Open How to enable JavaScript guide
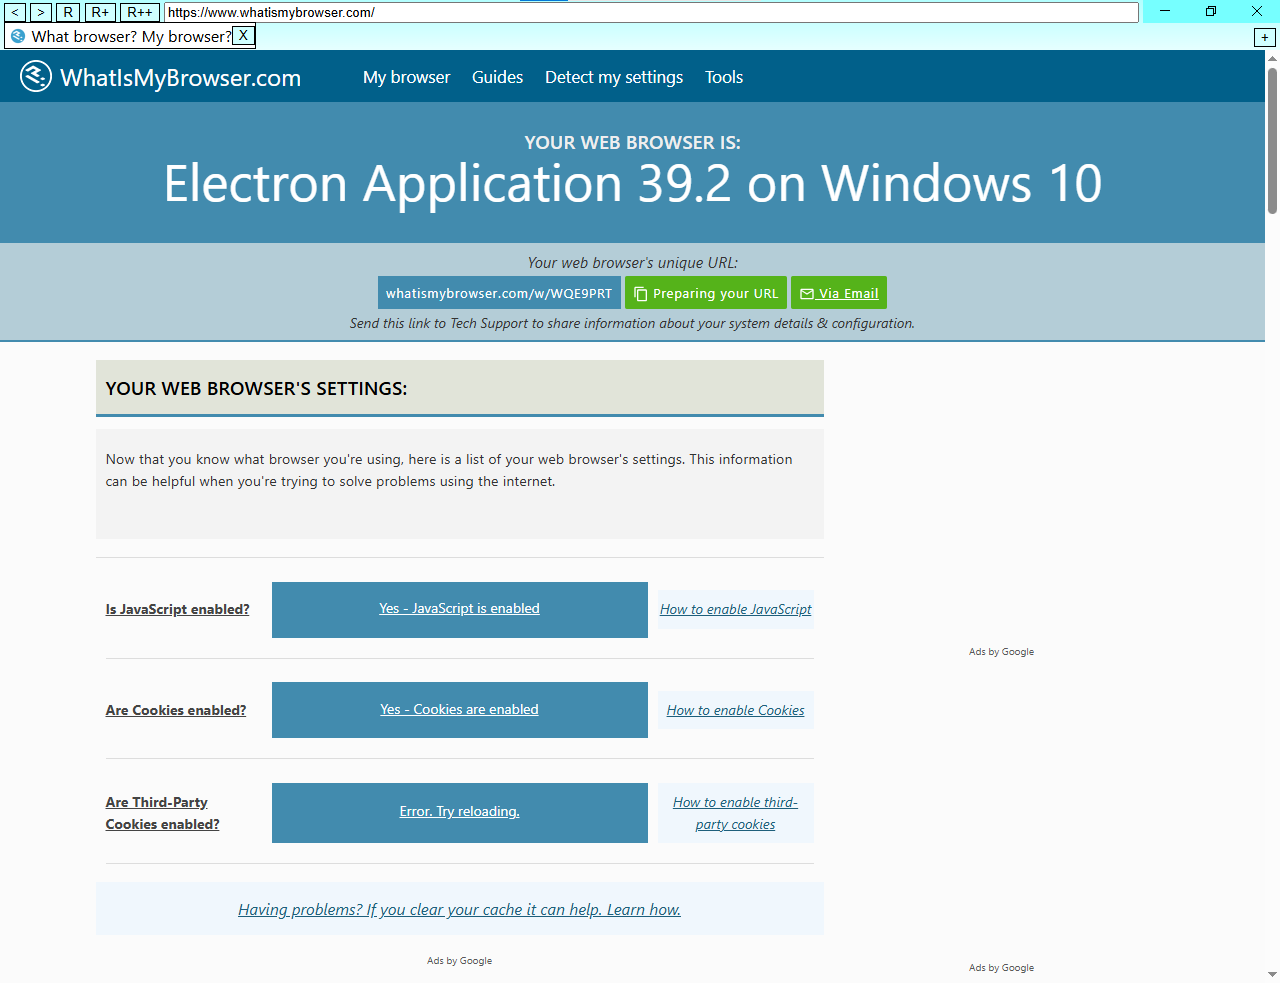This screenshot has width=1280, height=983. pos(735,609)
